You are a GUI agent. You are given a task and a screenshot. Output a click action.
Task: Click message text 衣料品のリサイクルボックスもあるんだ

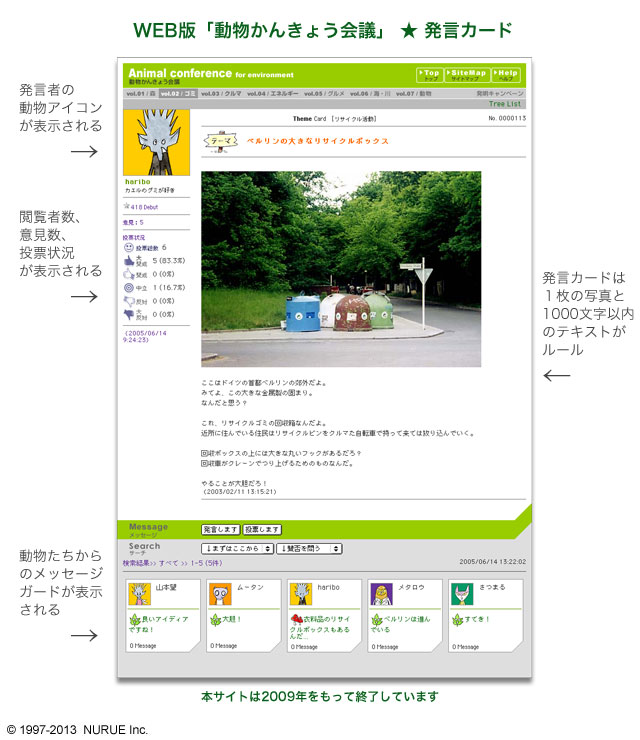click(320, 628)
